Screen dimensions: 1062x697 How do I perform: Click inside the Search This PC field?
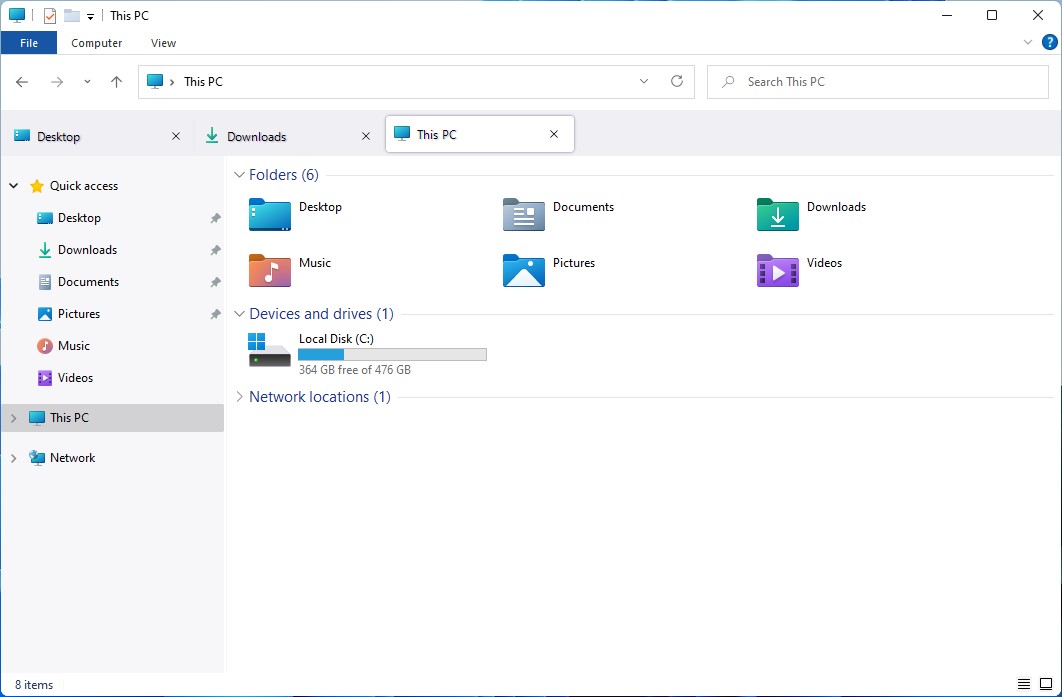[x=876, y=81]
